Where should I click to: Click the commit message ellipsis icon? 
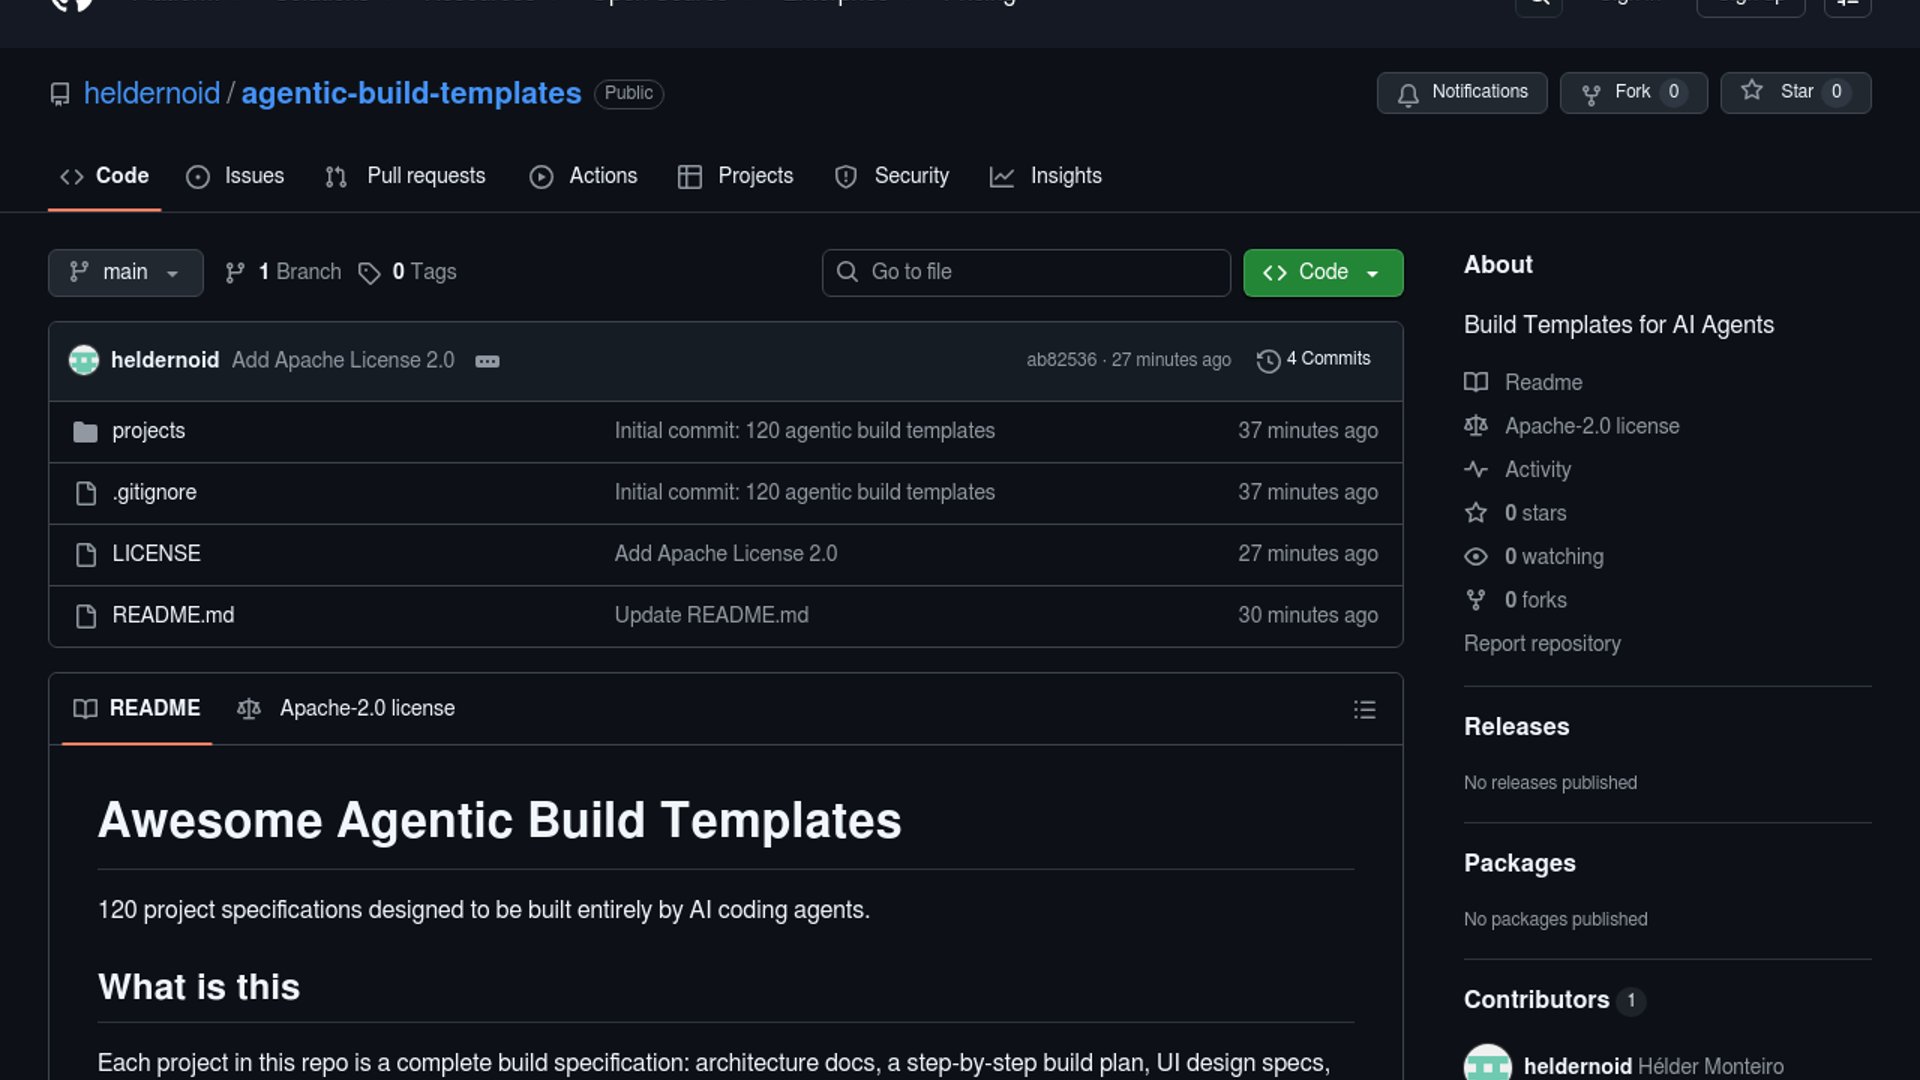487,361
